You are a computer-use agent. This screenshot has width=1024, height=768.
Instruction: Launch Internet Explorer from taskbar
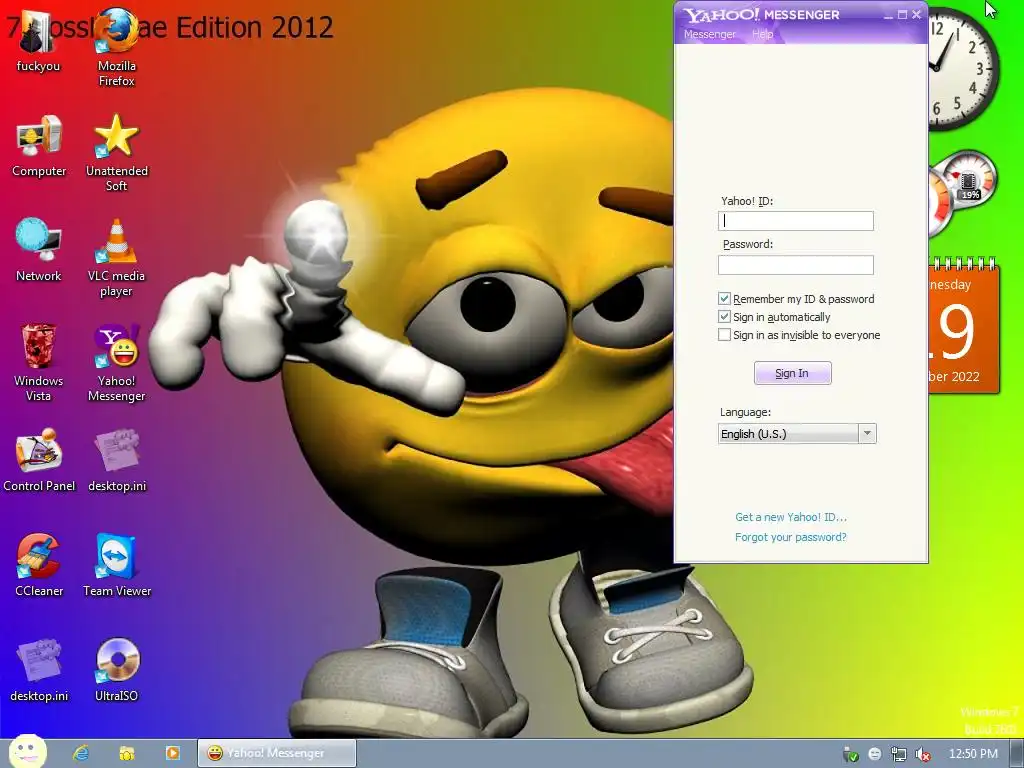pos(81,753)
